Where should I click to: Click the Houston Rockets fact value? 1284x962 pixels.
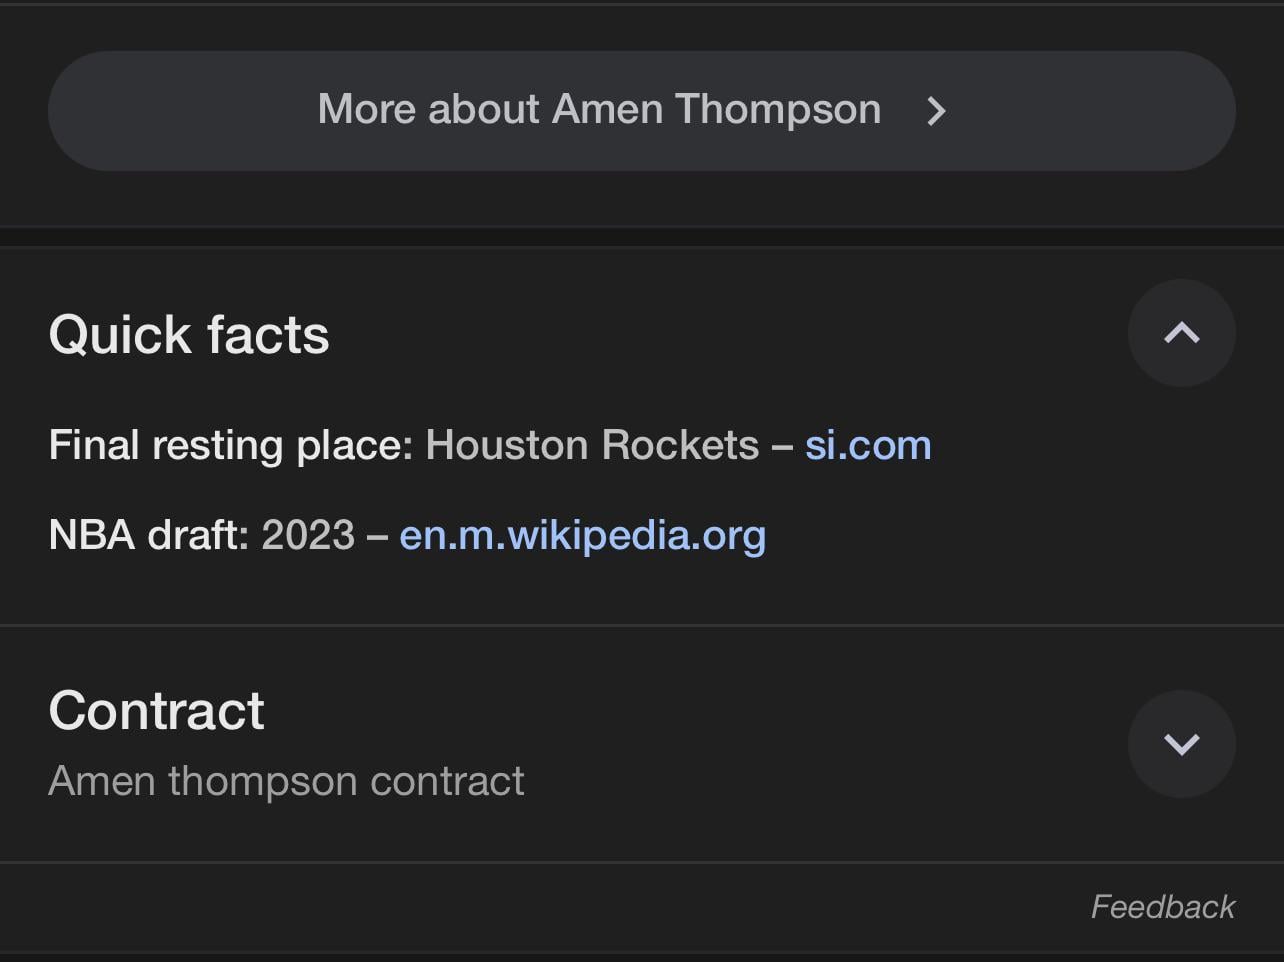tap(592, 445)
